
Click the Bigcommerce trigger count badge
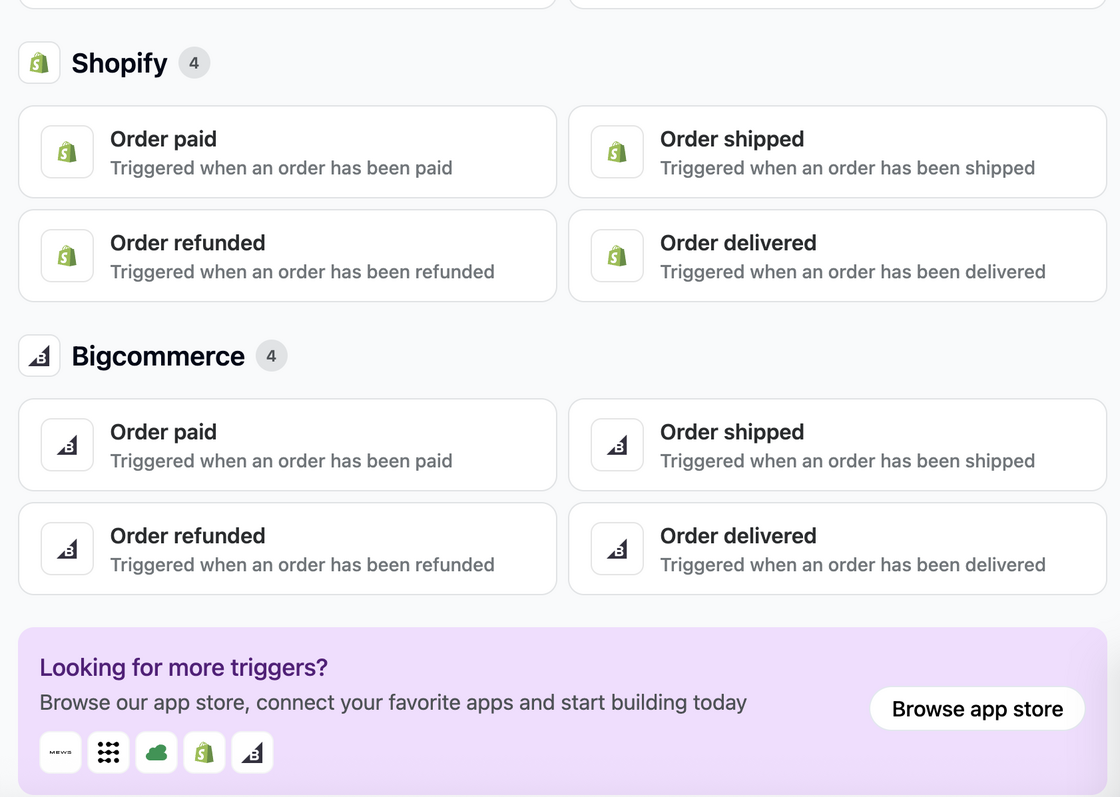point(271,356)
